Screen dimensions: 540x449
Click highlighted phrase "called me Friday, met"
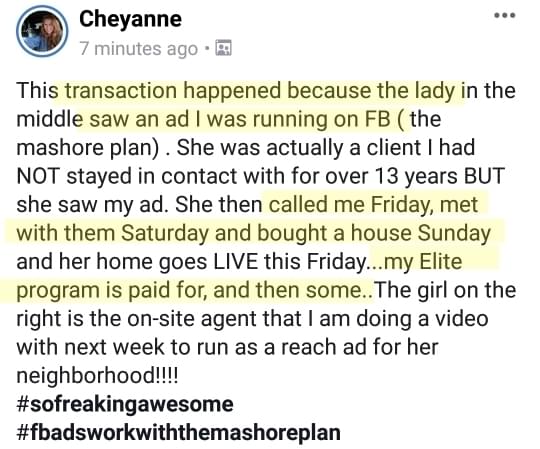(x=373, y=205)
